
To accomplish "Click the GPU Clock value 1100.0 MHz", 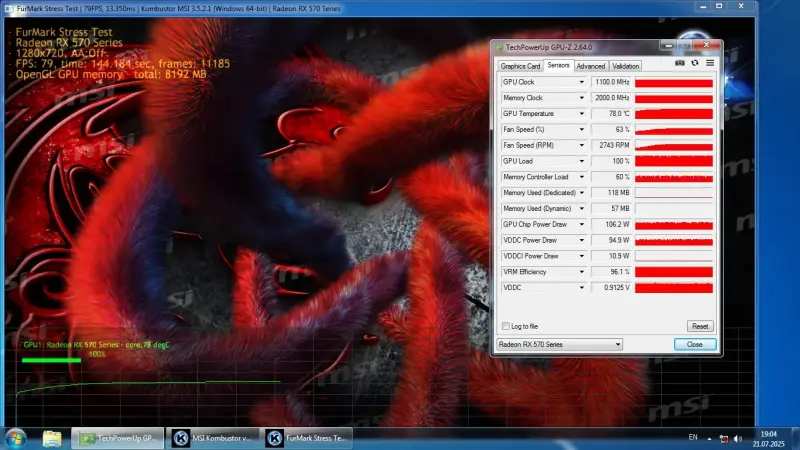I will coord(611,82).
